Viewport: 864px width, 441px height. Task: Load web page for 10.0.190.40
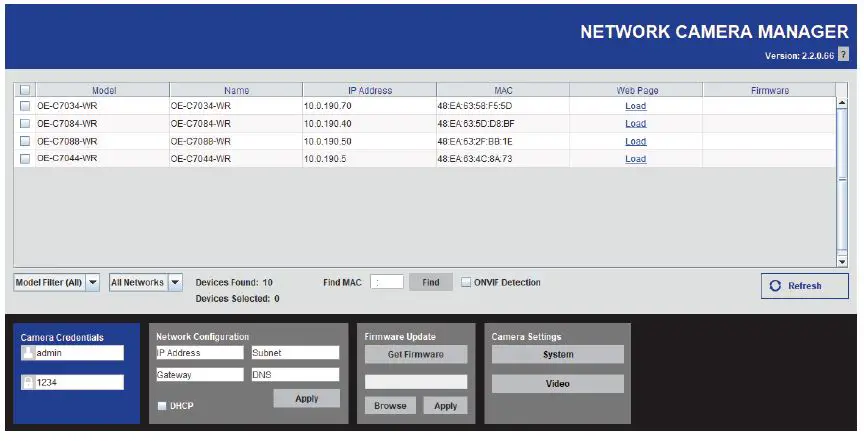pyautogui.click(x=635, y=123)
